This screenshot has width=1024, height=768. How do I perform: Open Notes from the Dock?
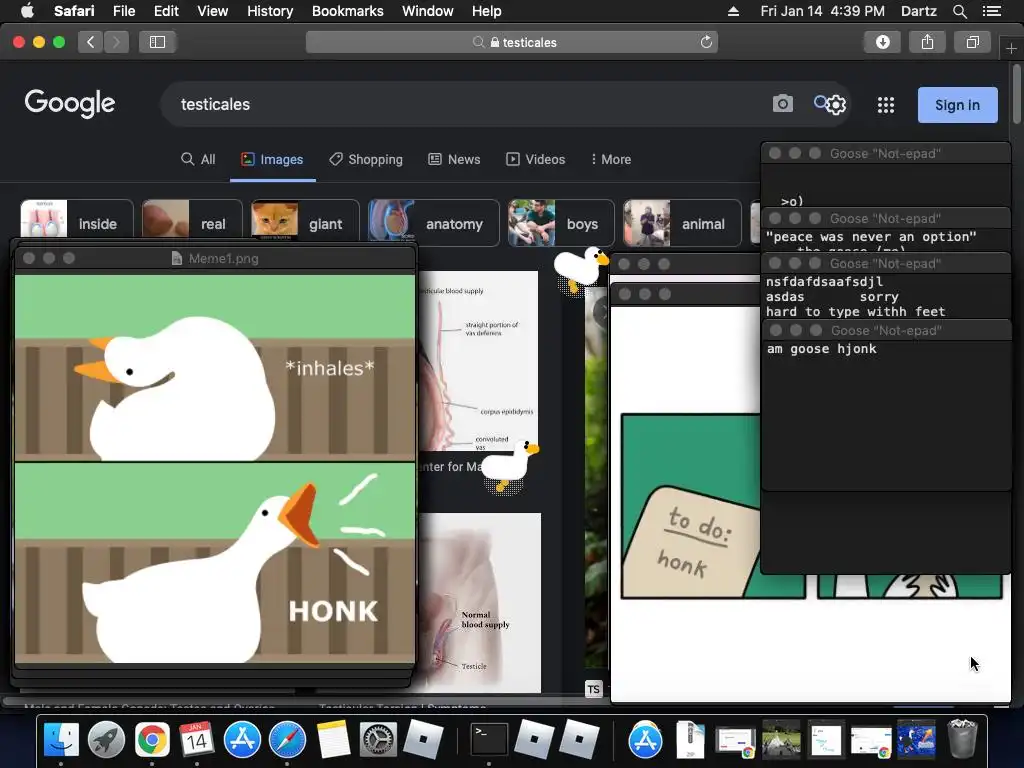333,740
